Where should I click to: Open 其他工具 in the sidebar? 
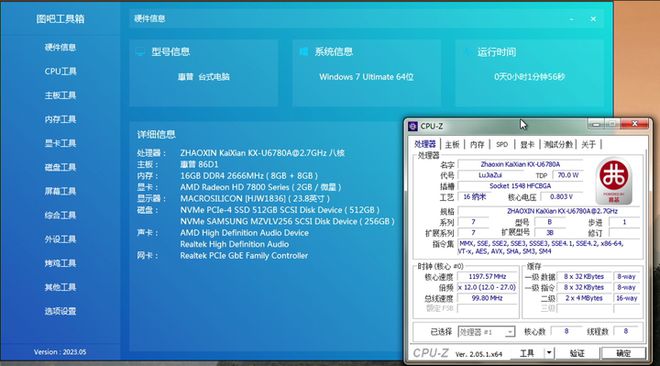[x=60, y=287]
